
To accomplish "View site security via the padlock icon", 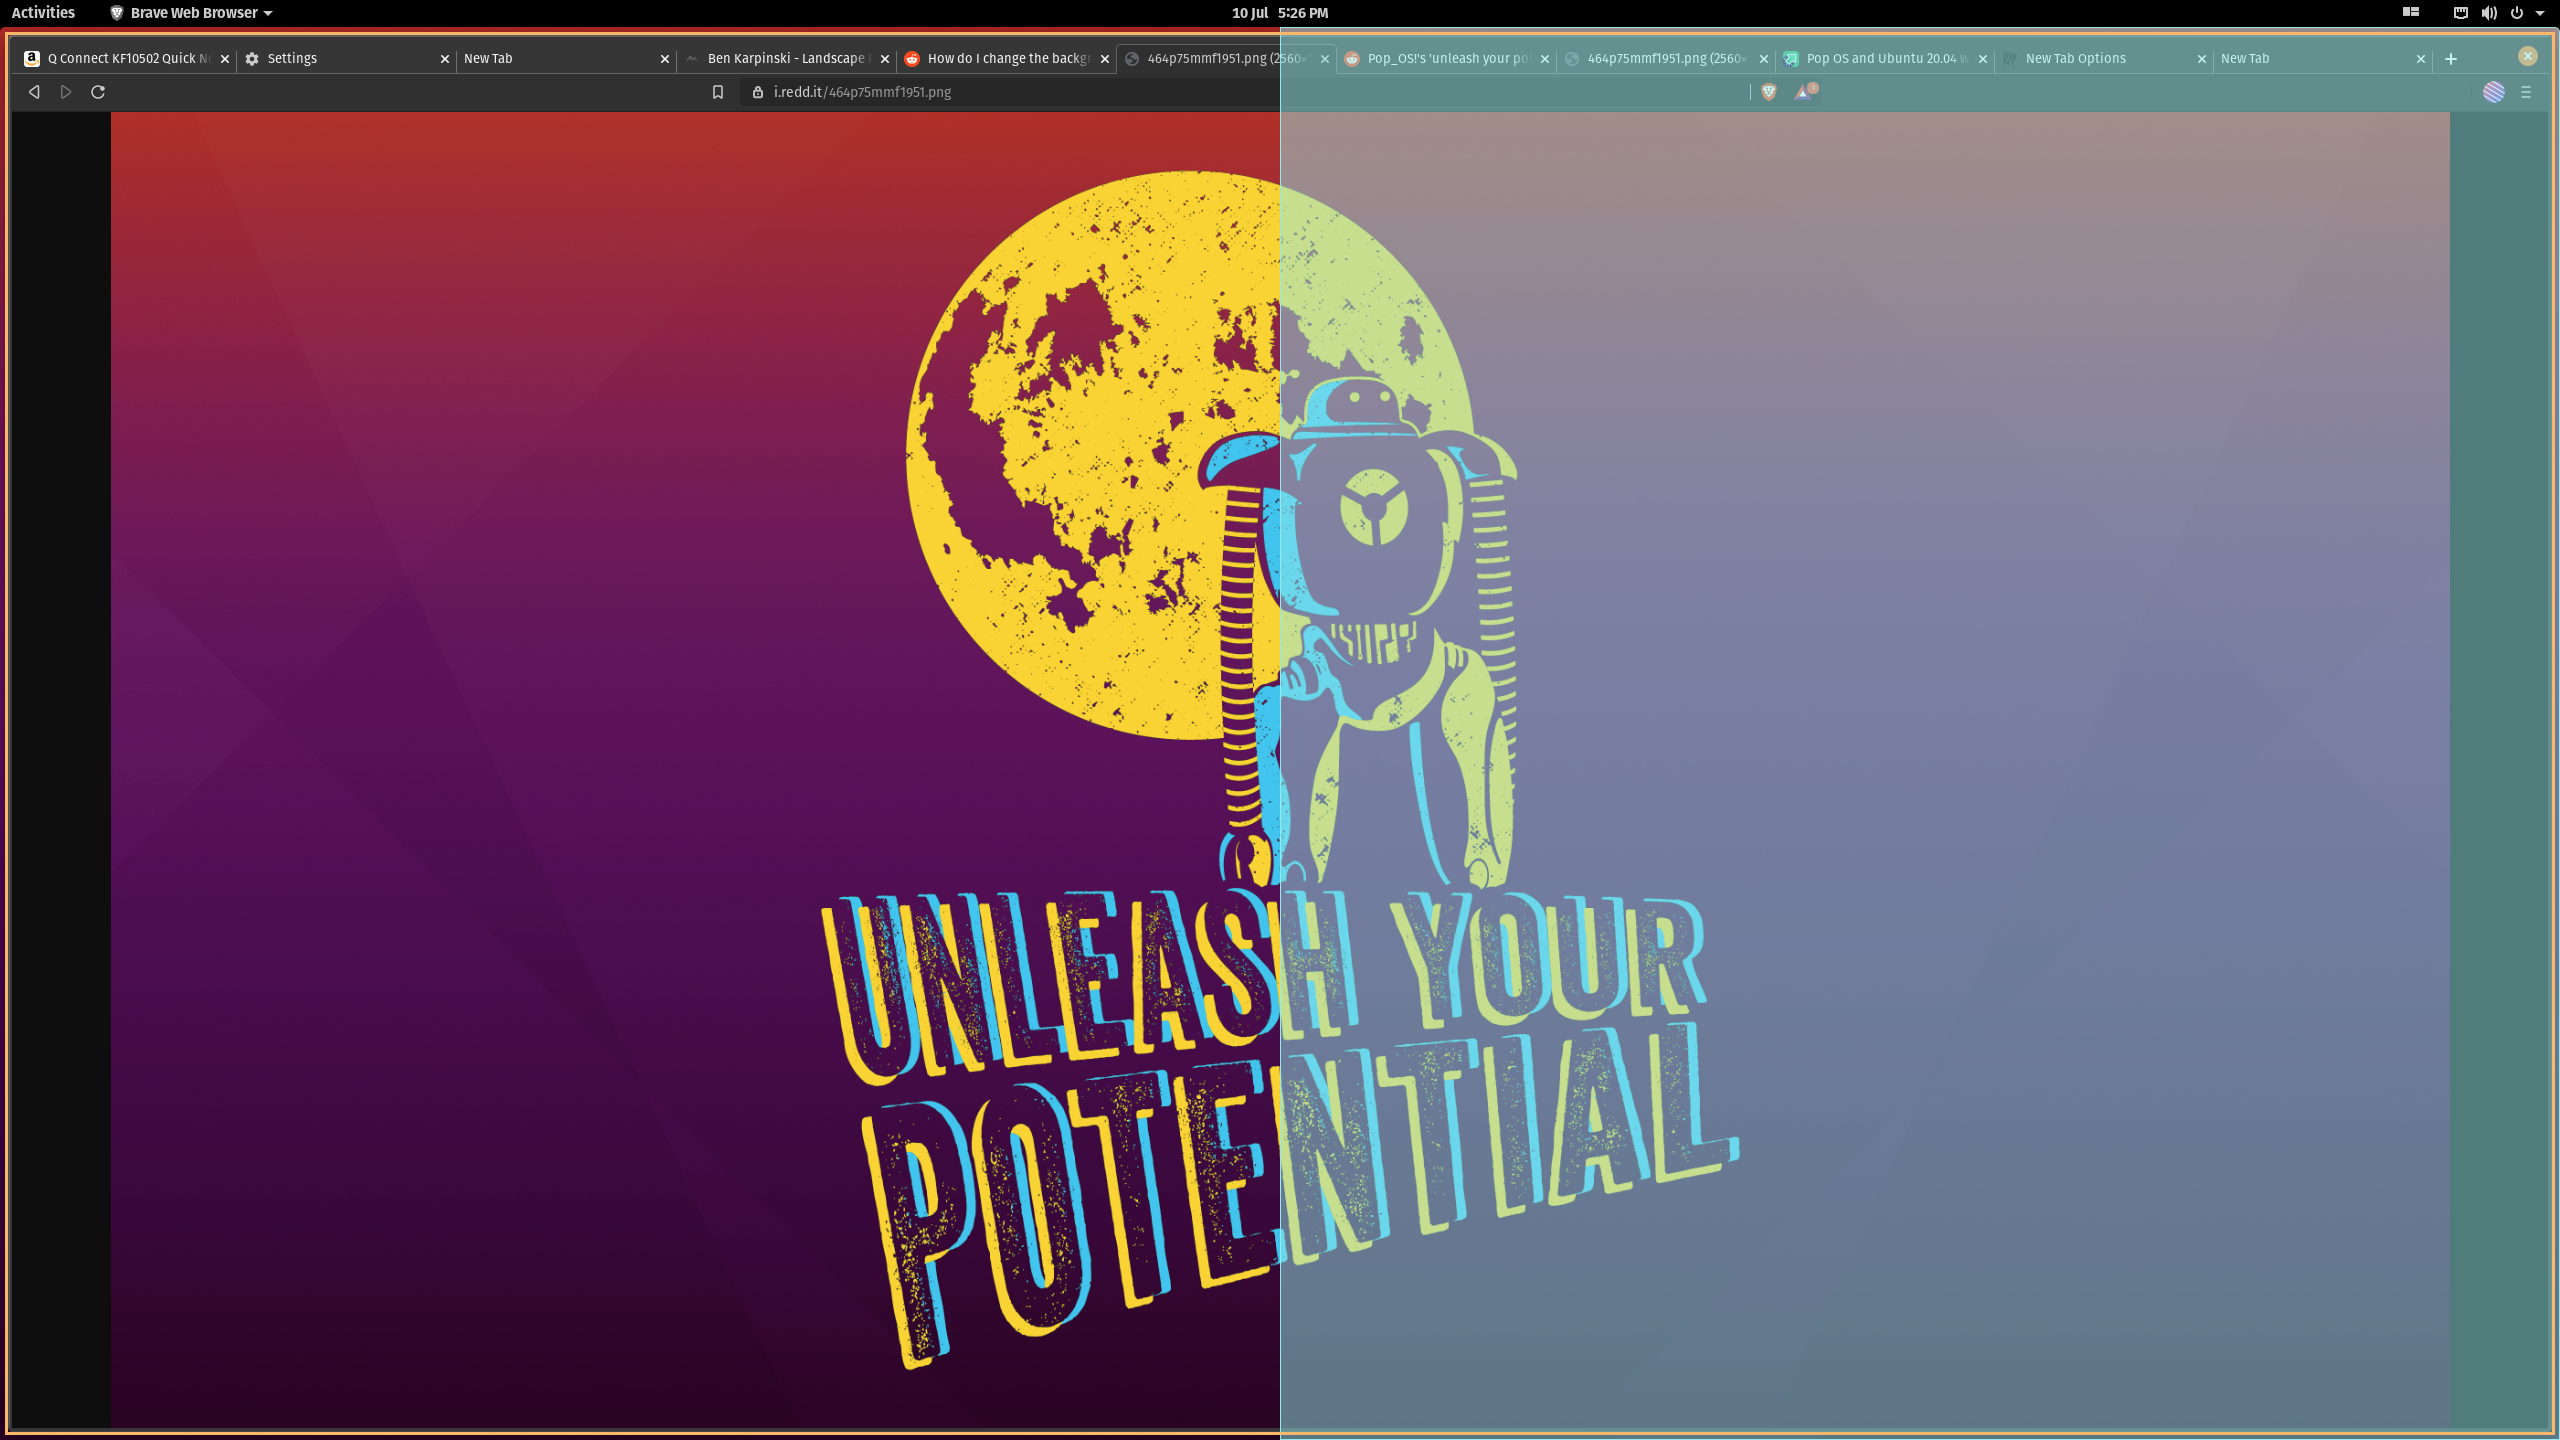I will pyautogui.click(x=757, y=91).
